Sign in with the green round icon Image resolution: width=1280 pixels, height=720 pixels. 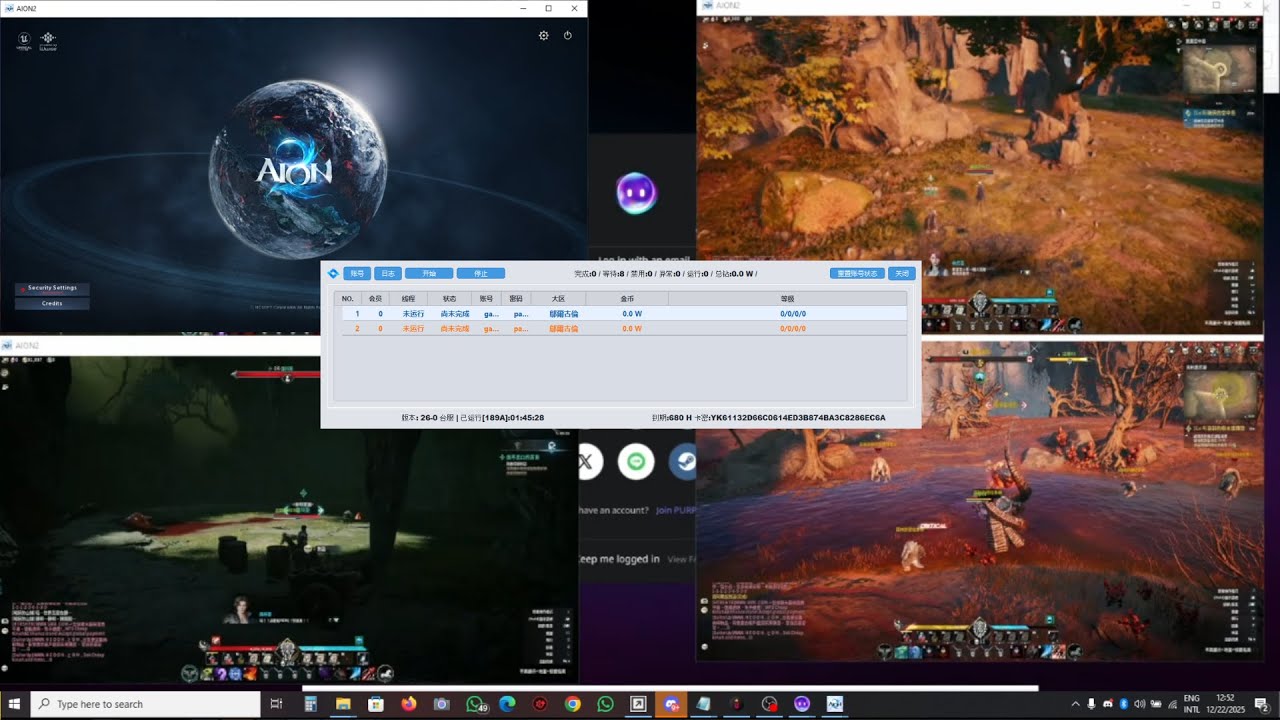pos(636,462)
